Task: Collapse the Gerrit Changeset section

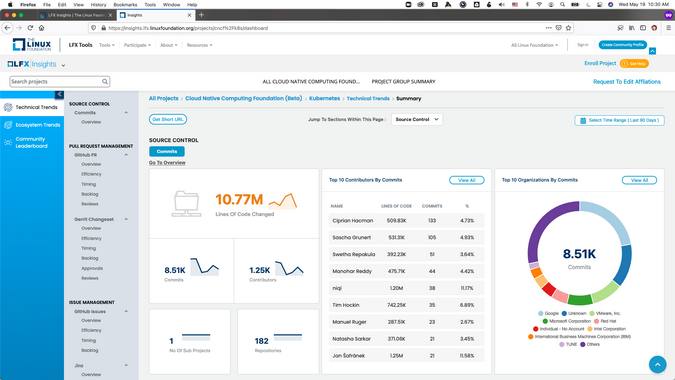Action: tap(126, 219)
